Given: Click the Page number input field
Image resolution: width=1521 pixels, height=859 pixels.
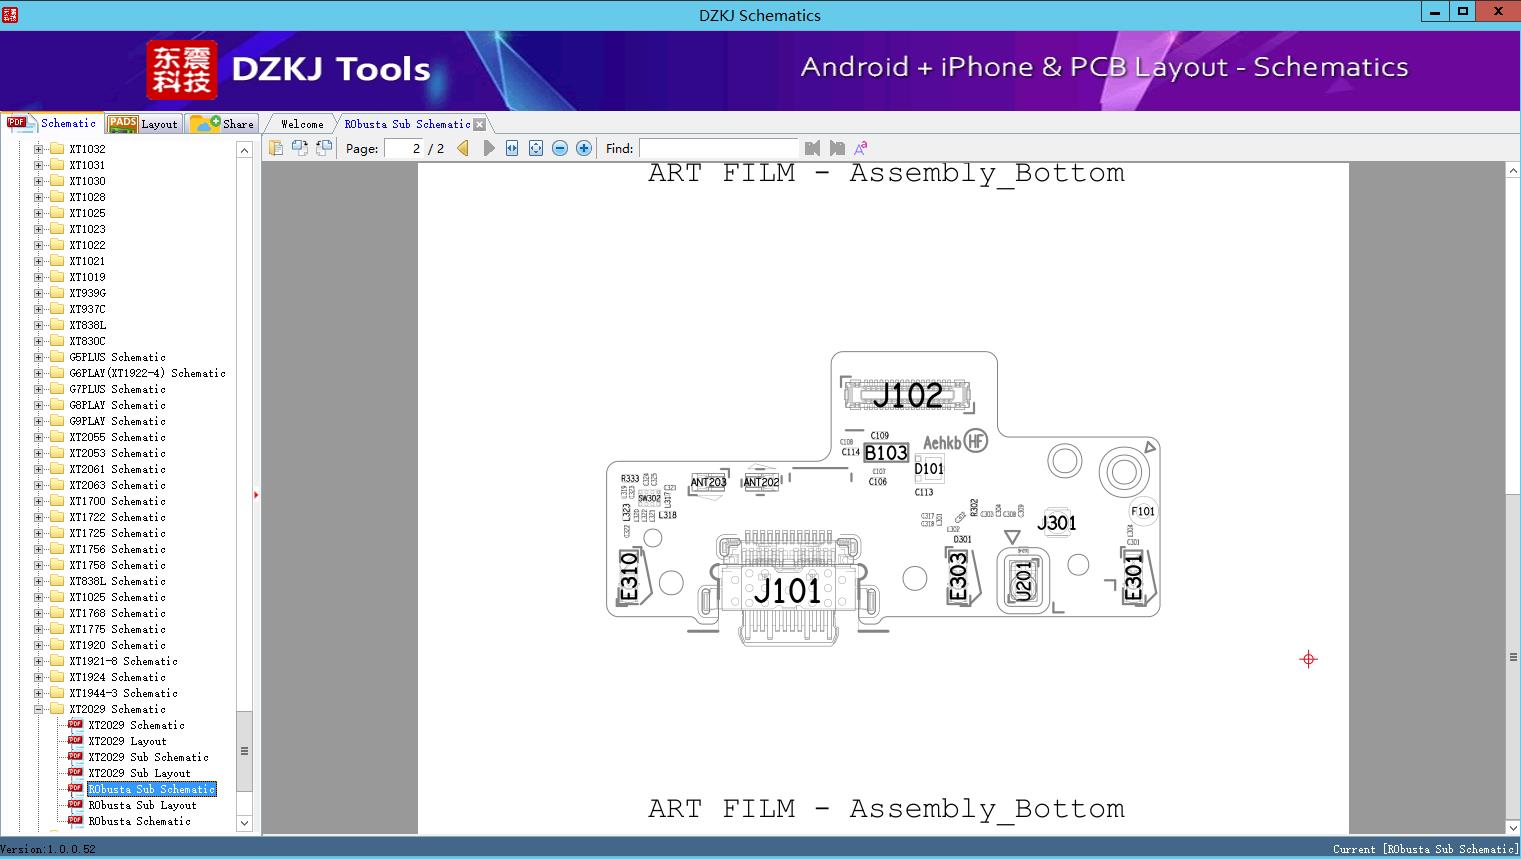Looking at the screenshot, I should click(x=404, y=148).
